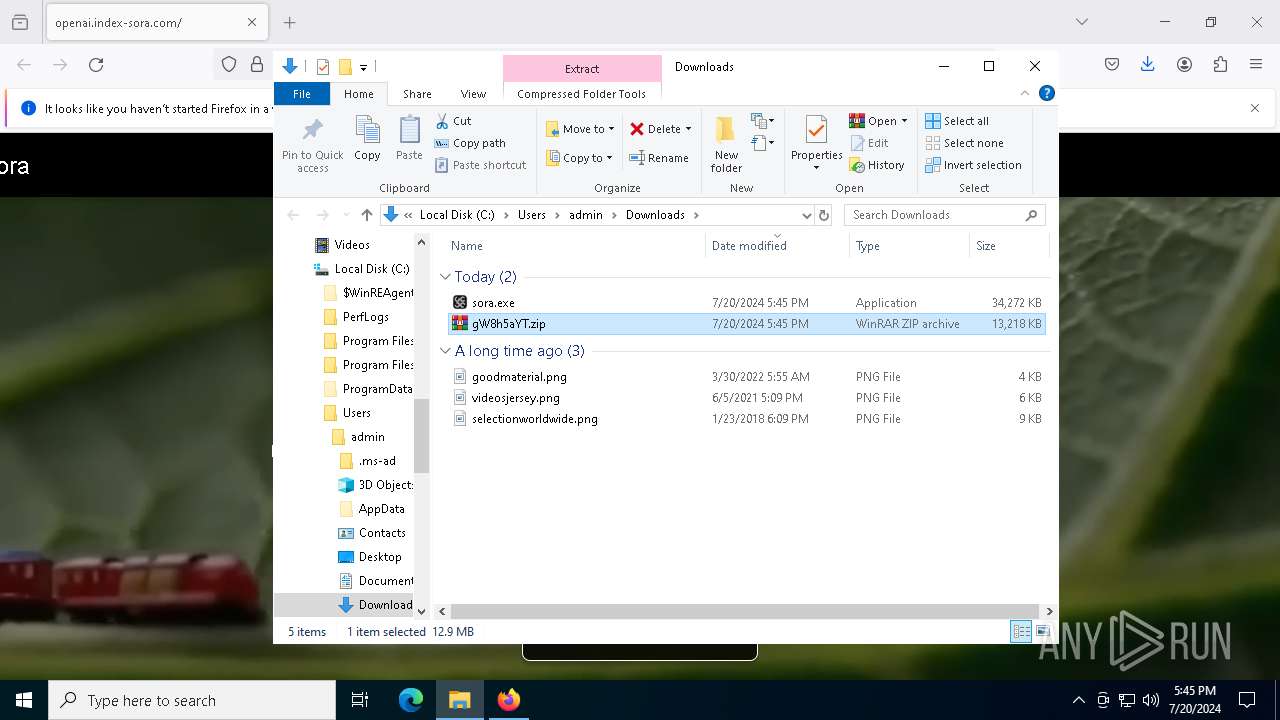Open the Open button dropdown arrow
The width and height of the screenshot is (1280, 720).
tap(904, 121)
